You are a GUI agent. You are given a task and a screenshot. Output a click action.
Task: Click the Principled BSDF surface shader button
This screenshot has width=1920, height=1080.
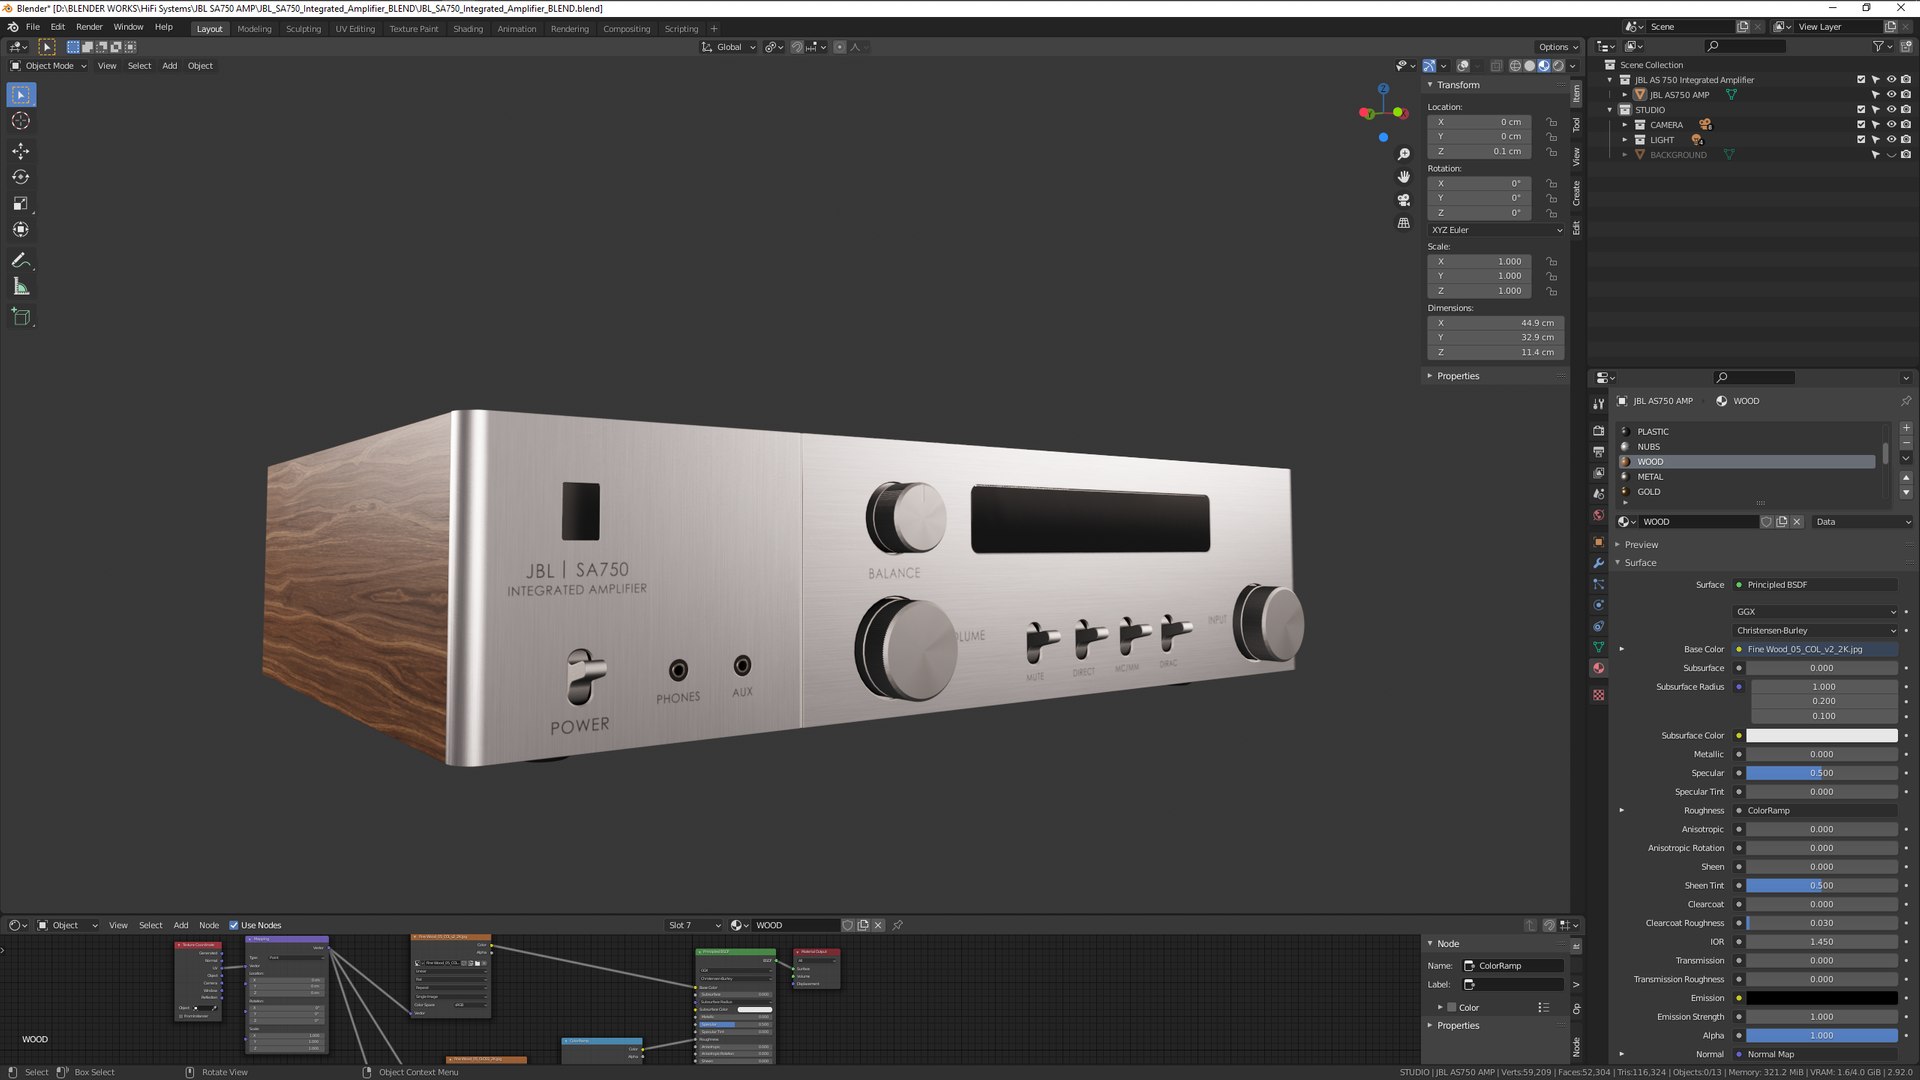[x=1815, y=585]
